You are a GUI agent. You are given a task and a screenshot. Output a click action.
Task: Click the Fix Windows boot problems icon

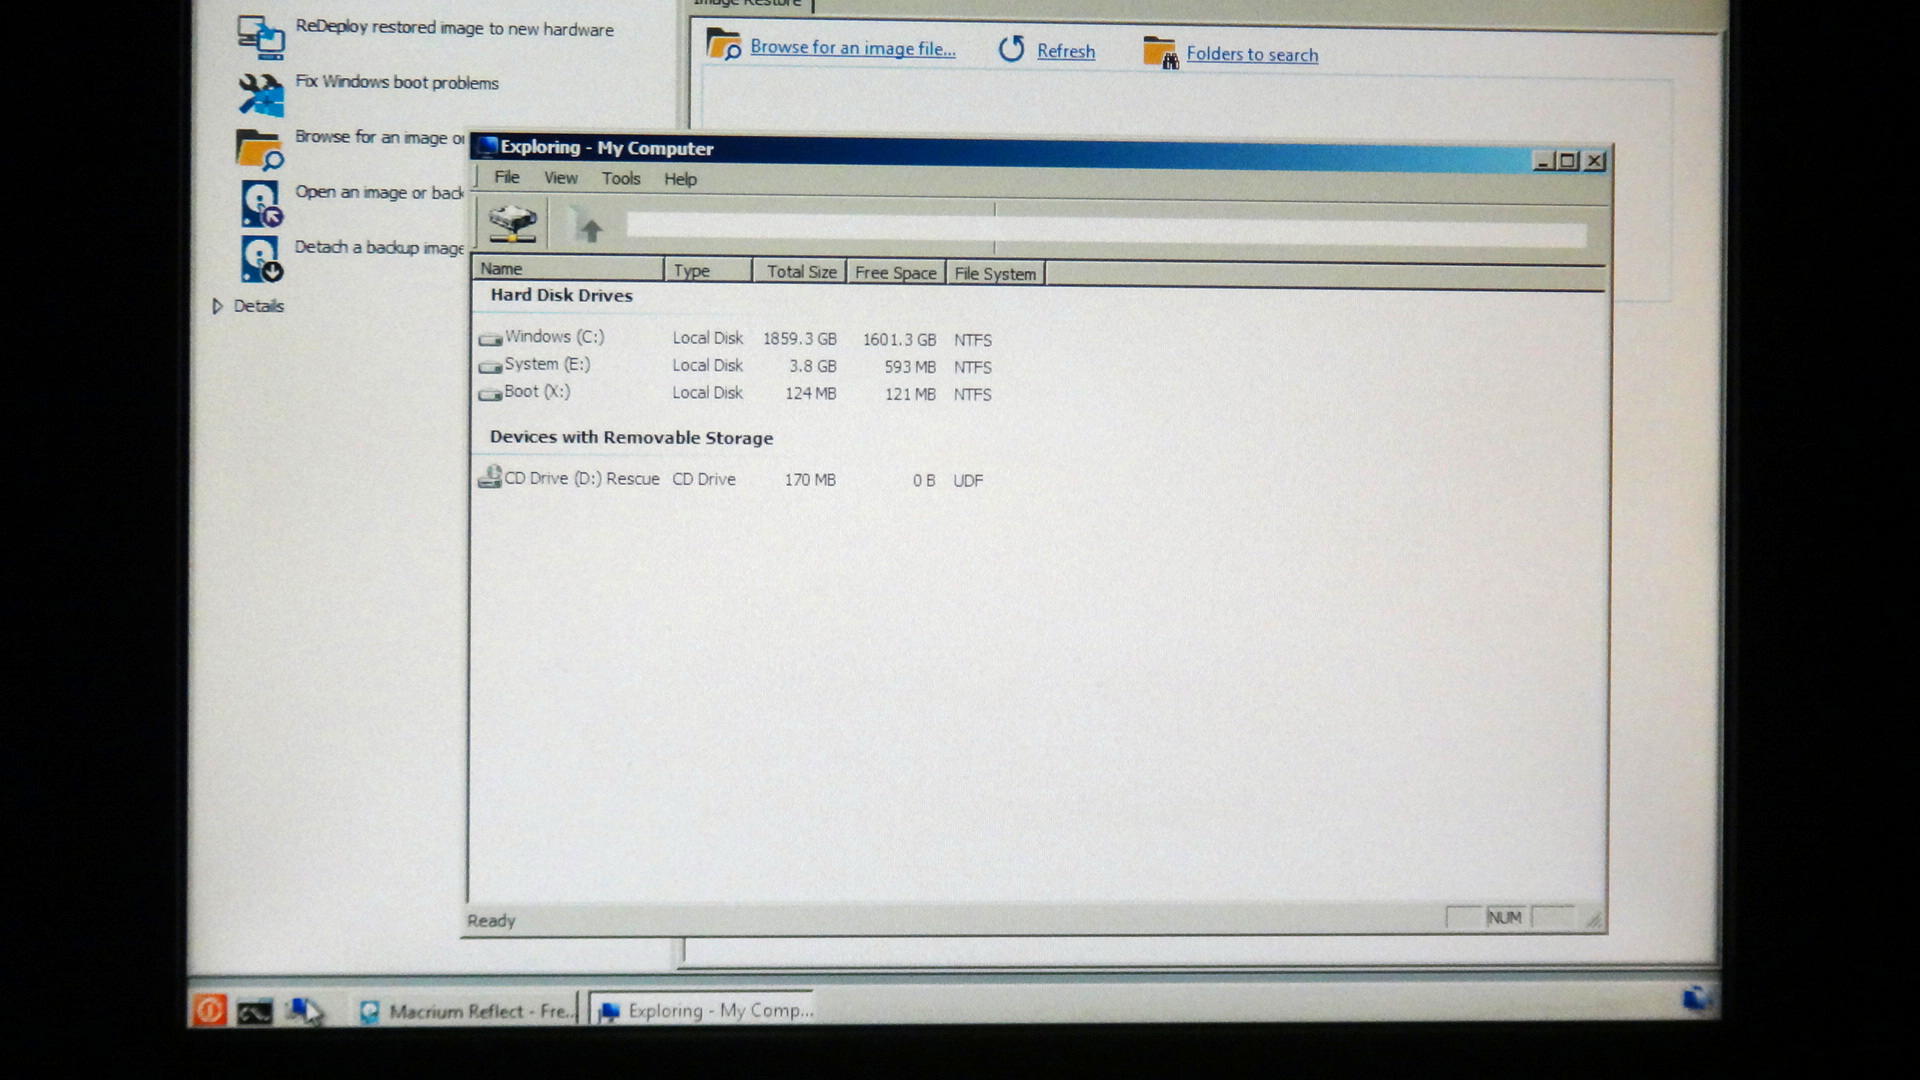click(260, 94)
